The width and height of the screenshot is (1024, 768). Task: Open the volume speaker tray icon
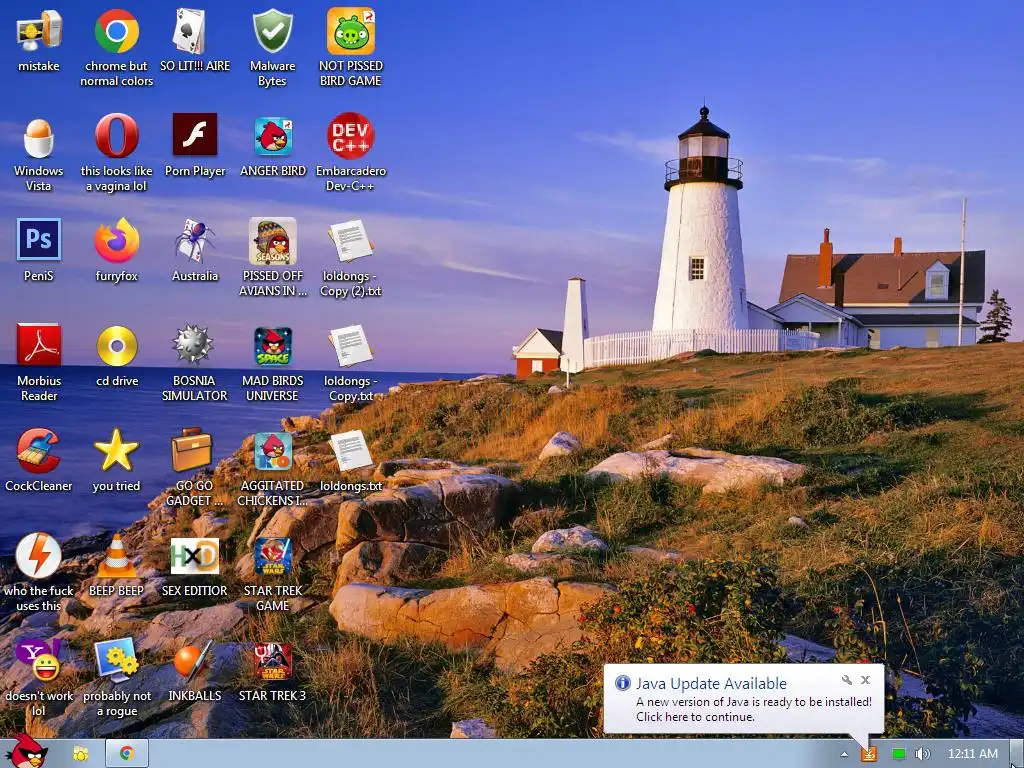tap(922, 754)
